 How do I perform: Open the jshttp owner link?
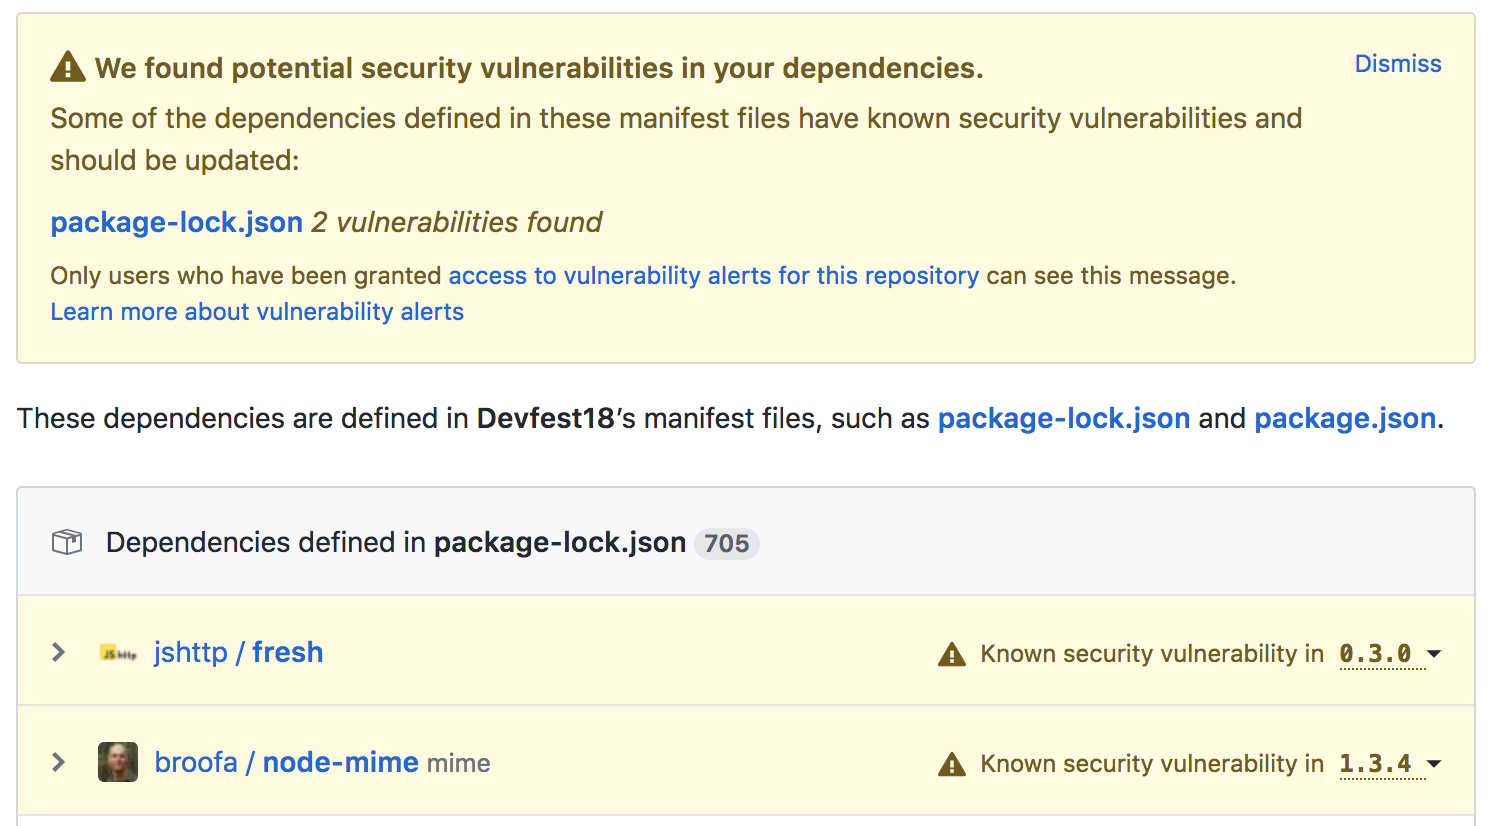(x=190, y=652)
